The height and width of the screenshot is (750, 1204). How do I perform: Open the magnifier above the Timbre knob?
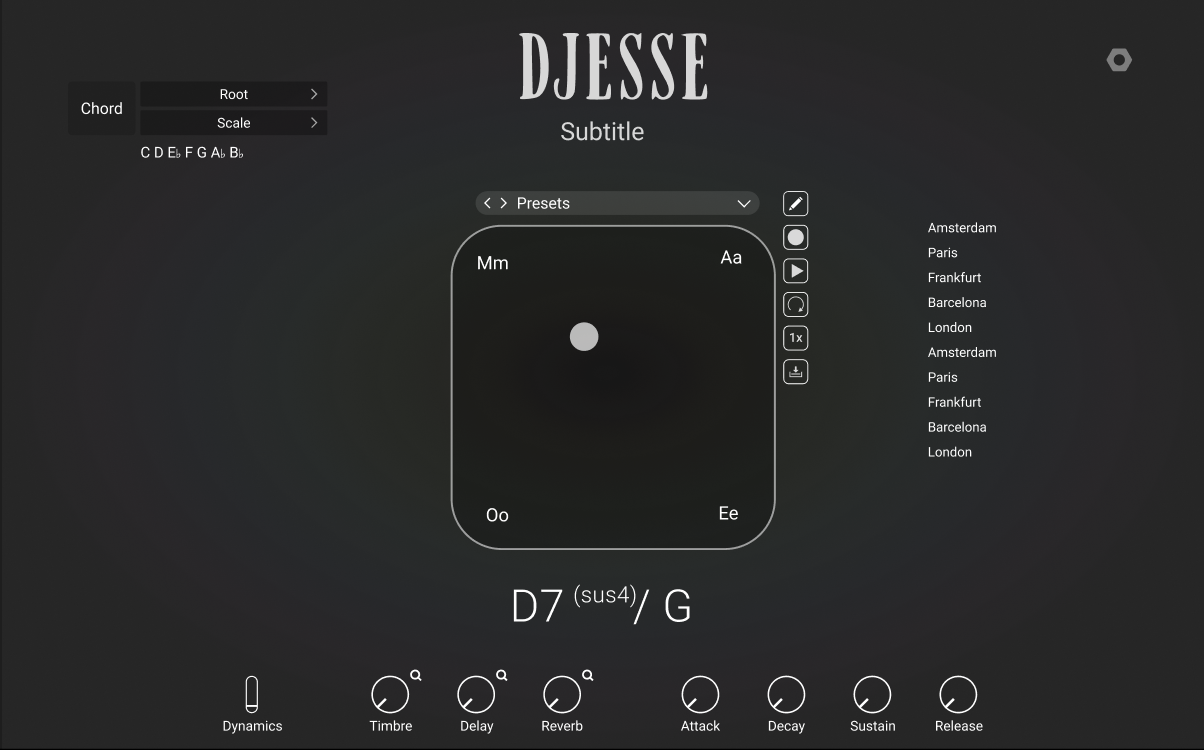(415, 675)
